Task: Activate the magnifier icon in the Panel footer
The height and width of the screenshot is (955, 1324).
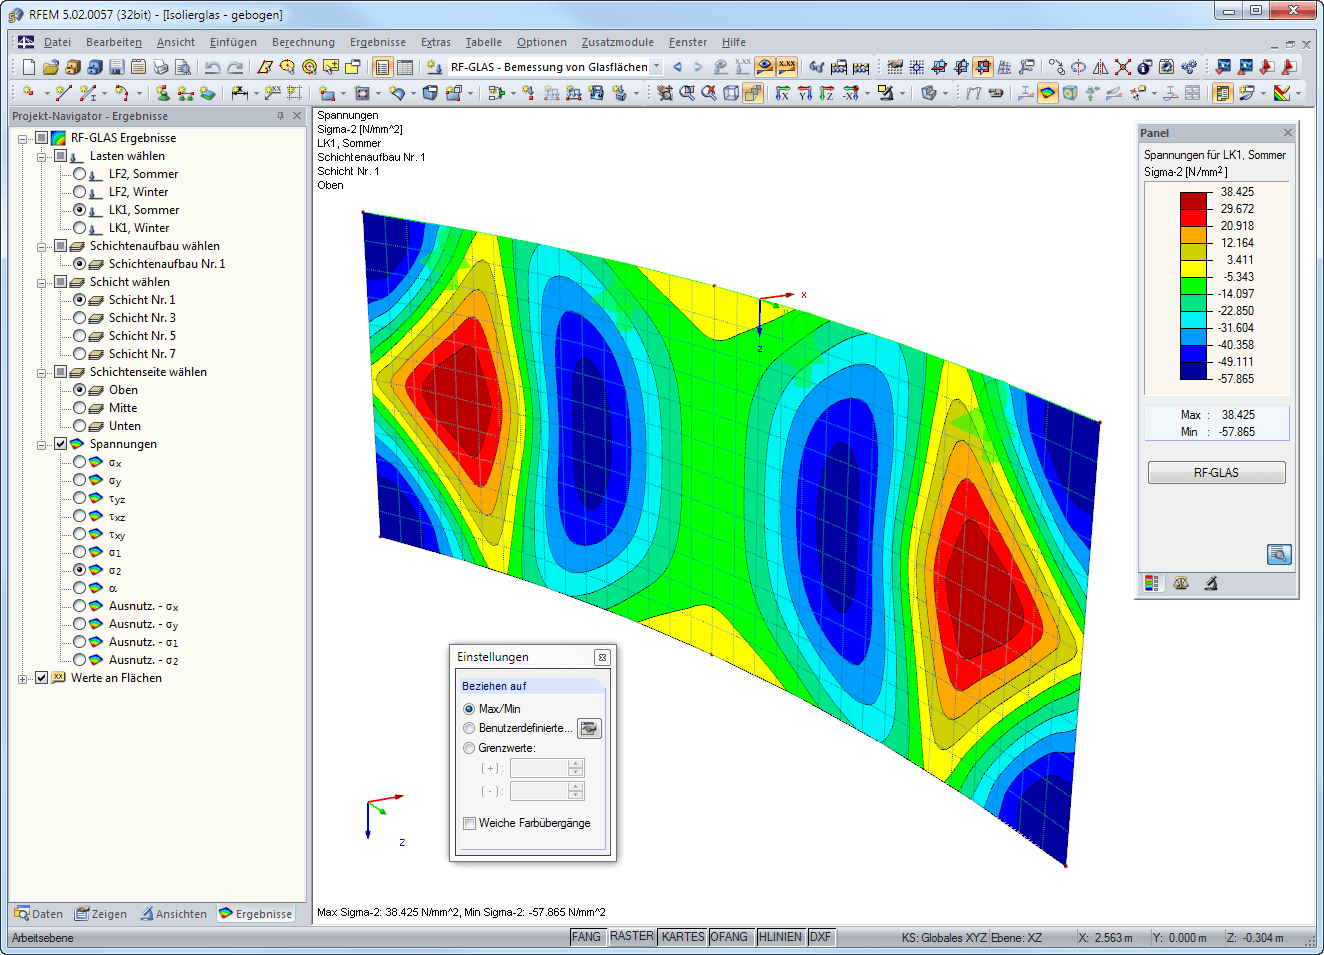Action: 1279,554
